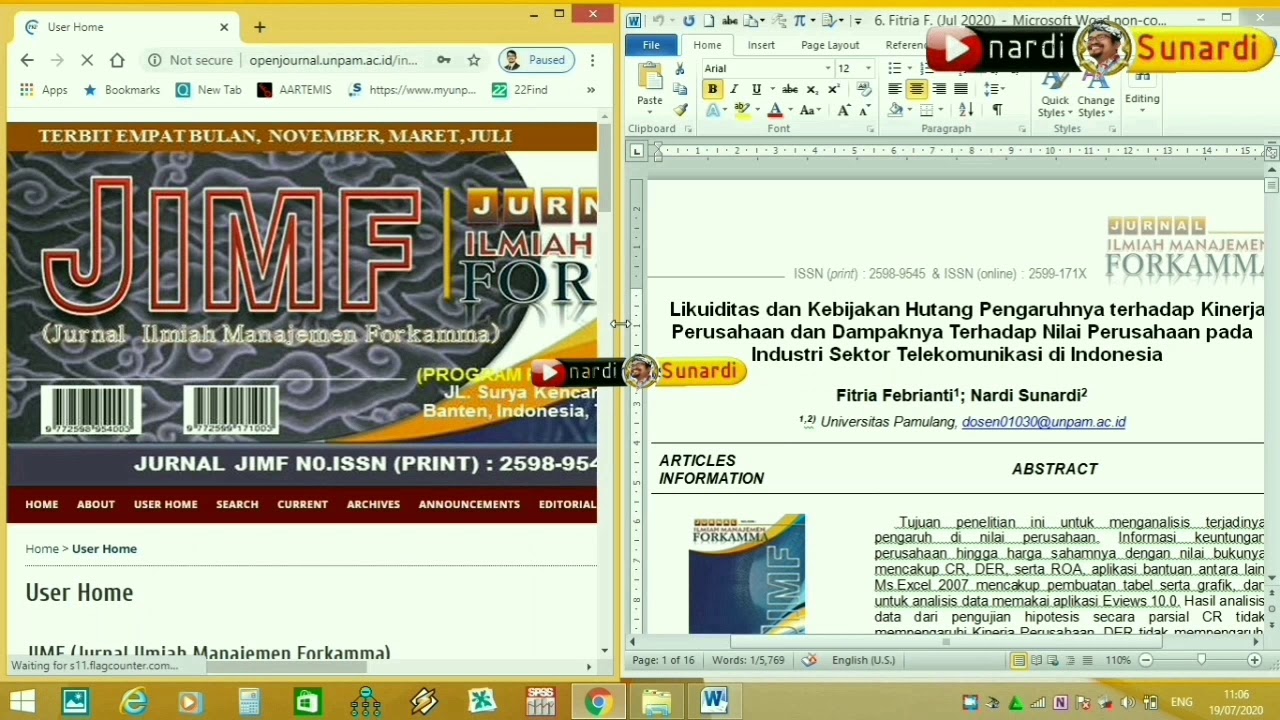The image size is (1280, 720).
Task: Open Chrome three-dot menu
Action: click(x=592, y=60)
